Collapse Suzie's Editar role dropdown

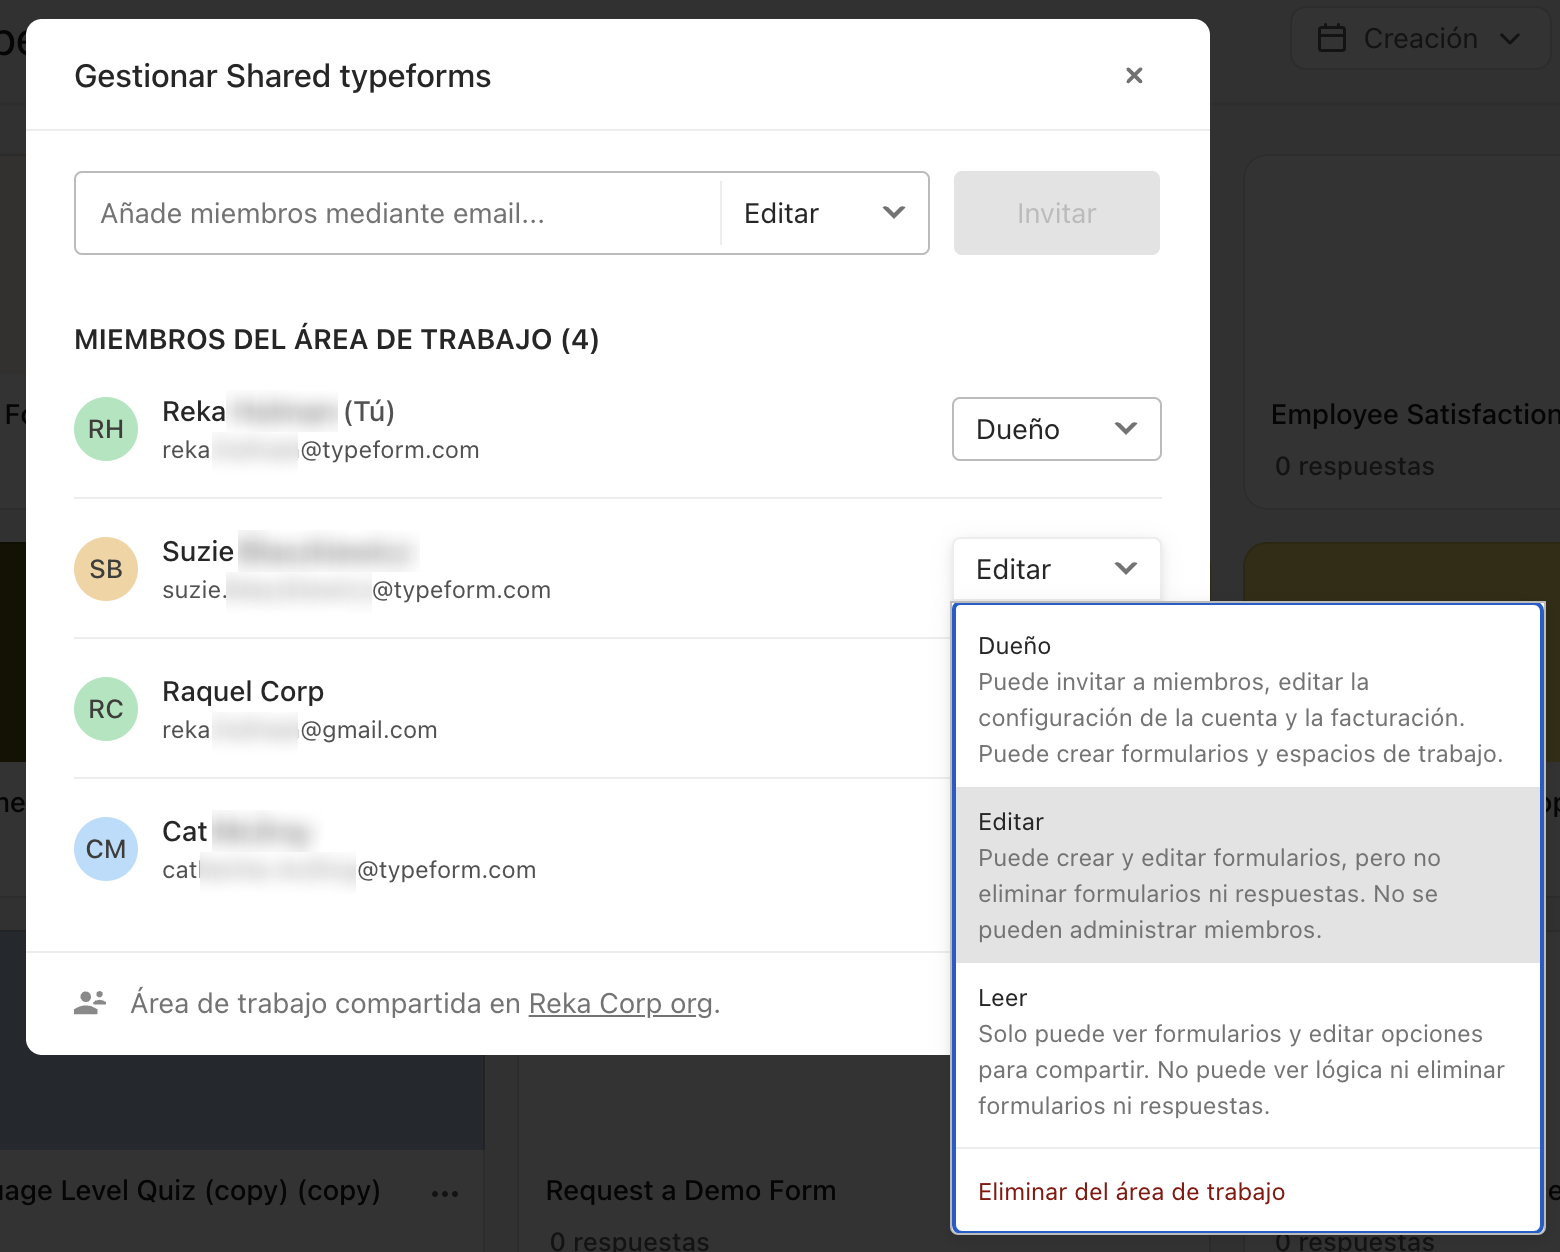coord(1057,569)
